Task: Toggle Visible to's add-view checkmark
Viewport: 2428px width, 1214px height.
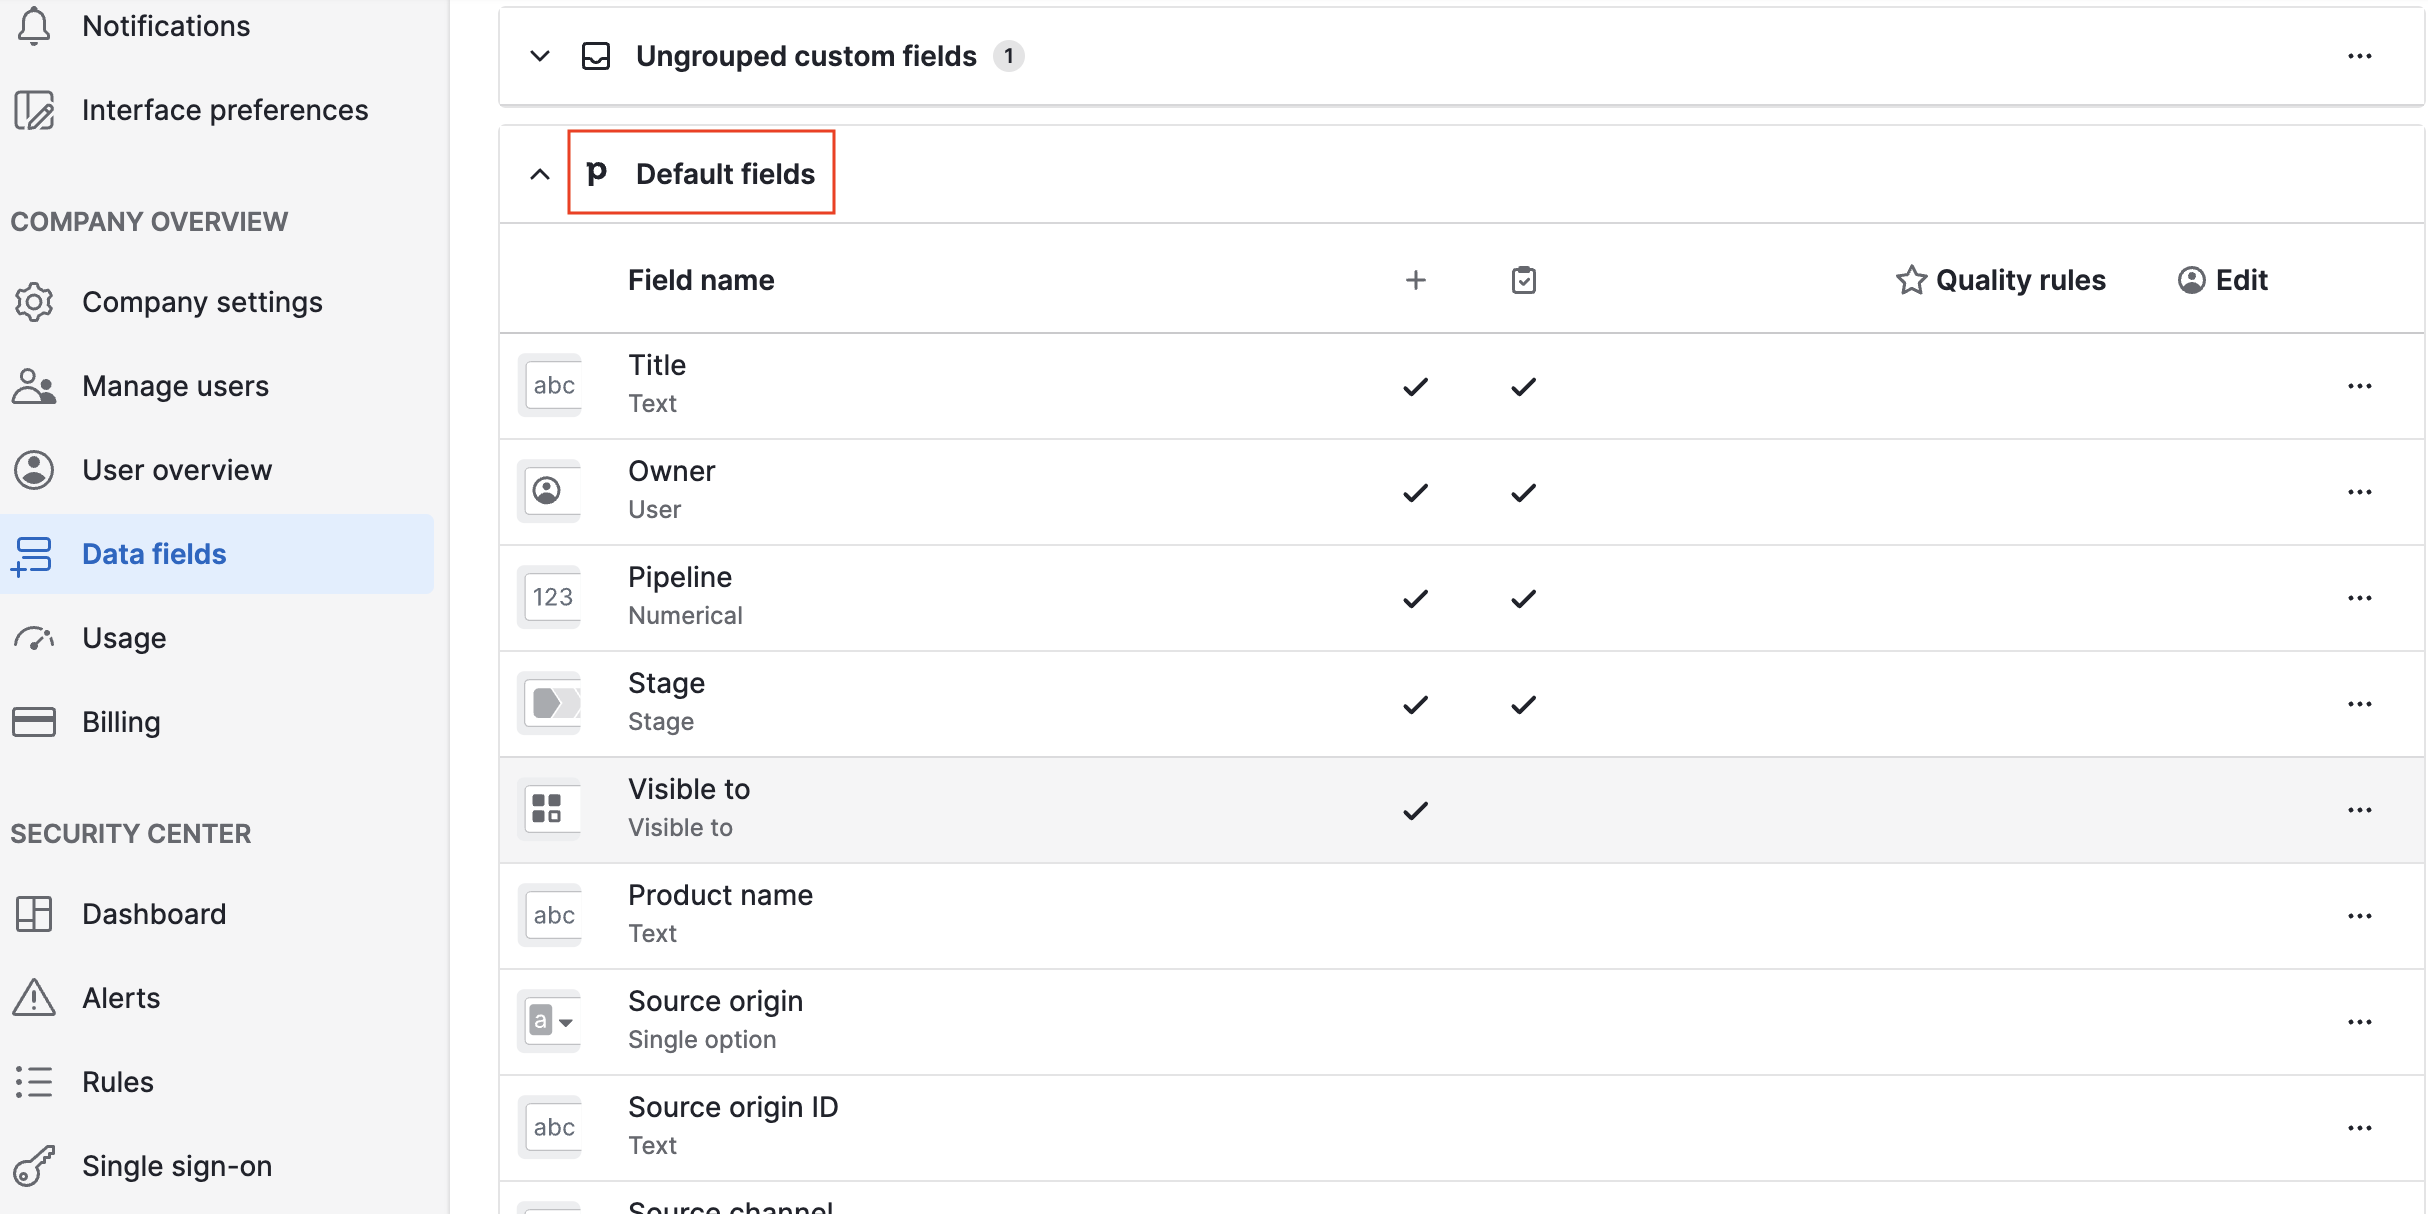Action: 1416,811
